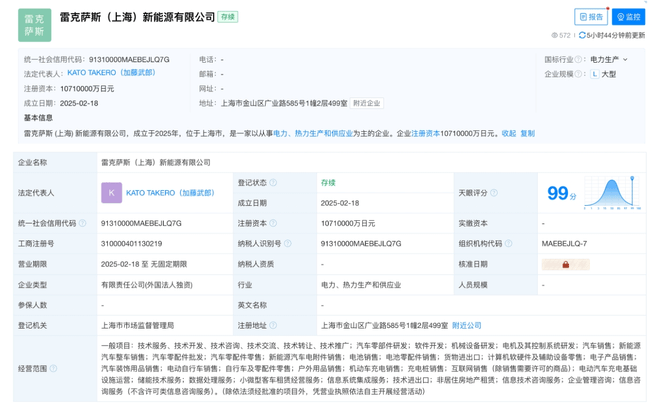Select table 注册资本 value 10710000万日元

(x=348, y=223)
